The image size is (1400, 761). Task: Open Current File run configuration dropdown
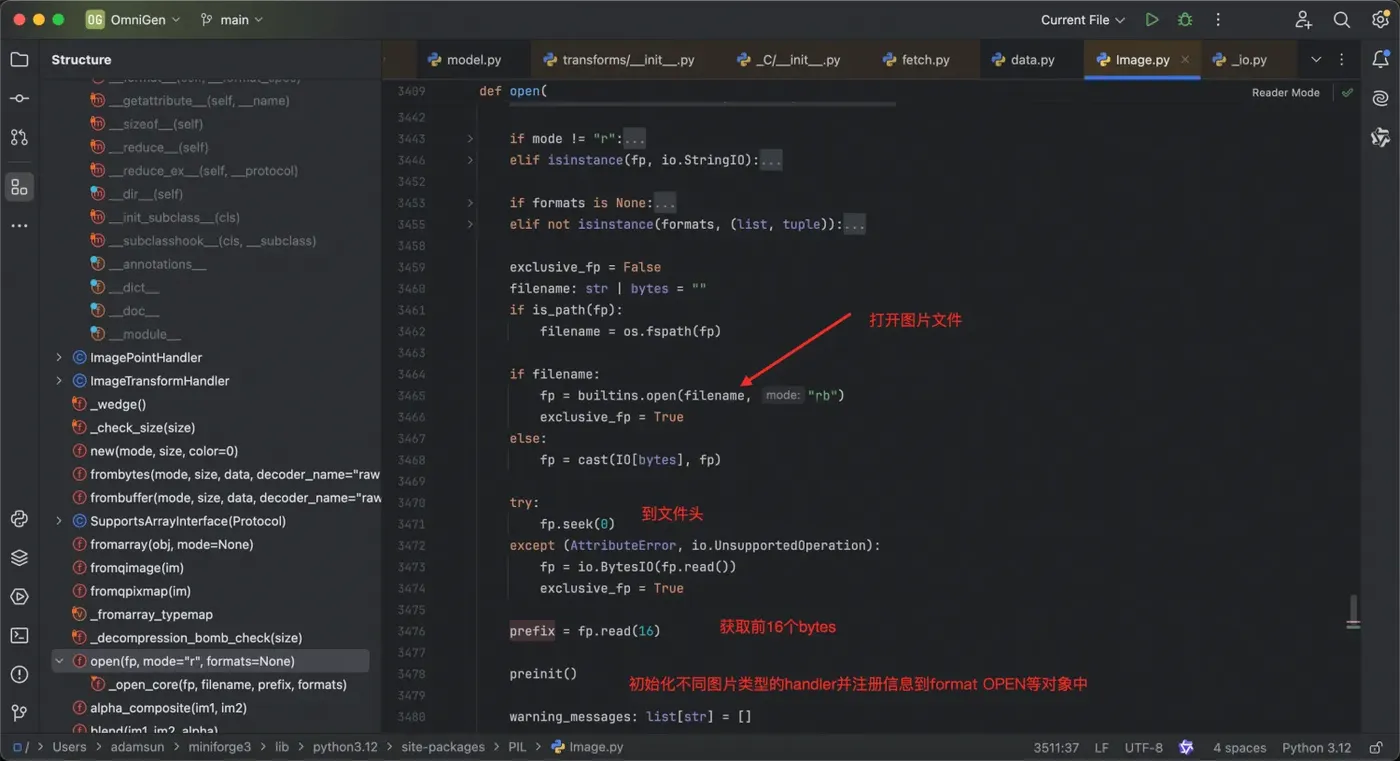coord(1083,19)
